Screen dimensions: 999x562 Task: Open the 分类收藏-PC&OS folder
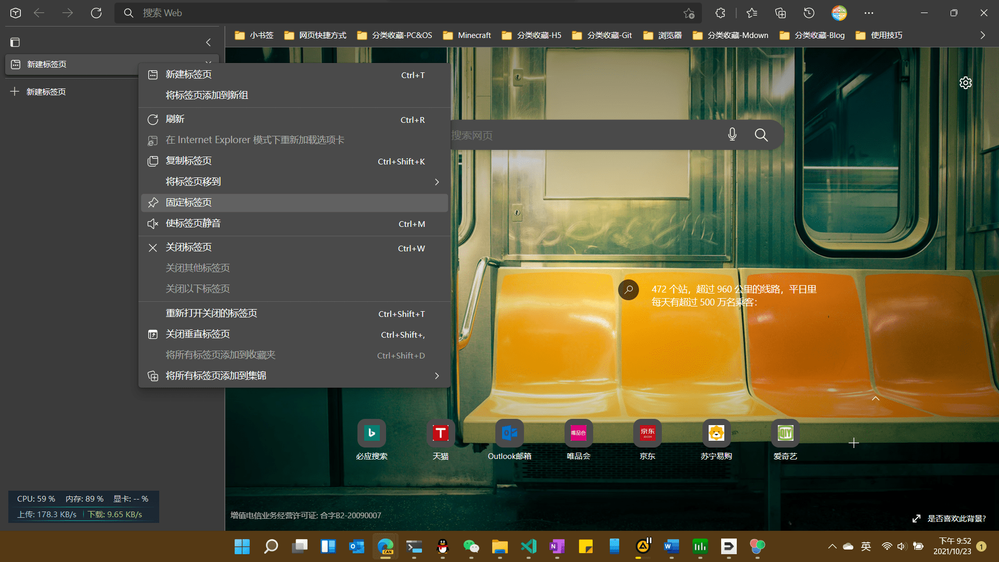click(394, 35)
